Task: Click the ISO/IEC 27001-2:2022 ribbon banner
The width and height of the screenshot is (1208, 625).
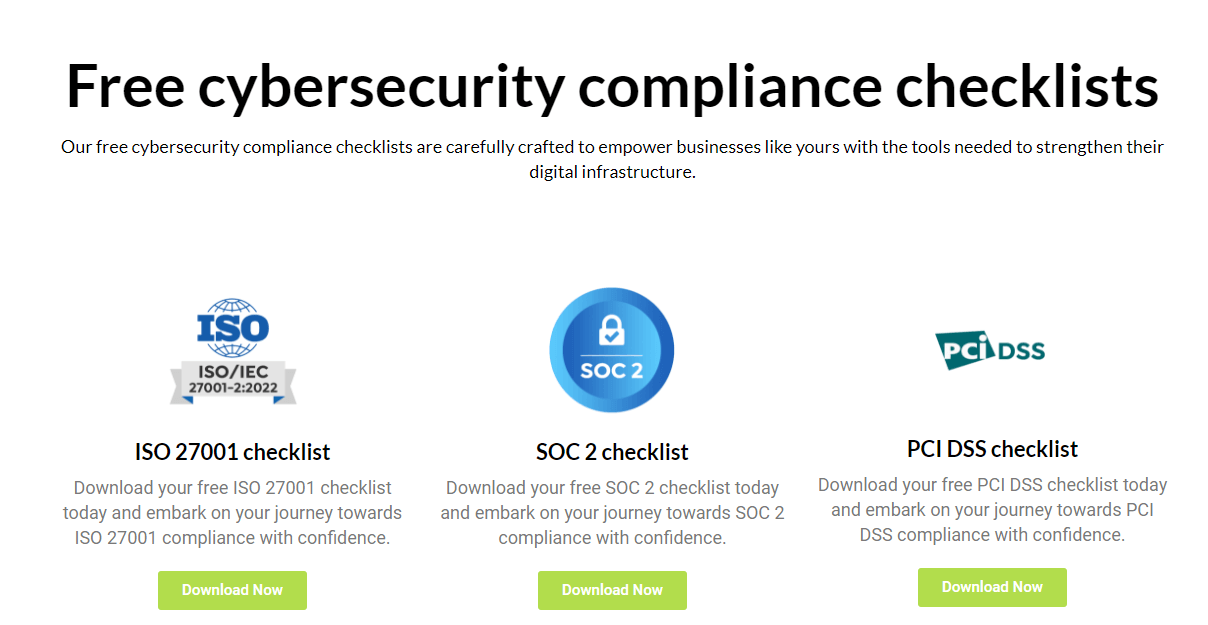Action: (x=232, y=383)
